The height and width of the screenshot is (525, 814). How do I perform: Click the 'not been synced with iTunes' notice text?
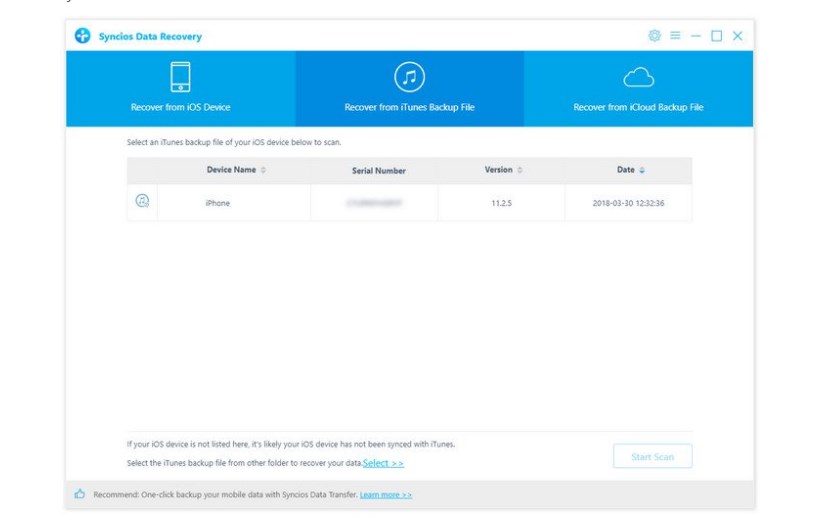tap(291, 444)
